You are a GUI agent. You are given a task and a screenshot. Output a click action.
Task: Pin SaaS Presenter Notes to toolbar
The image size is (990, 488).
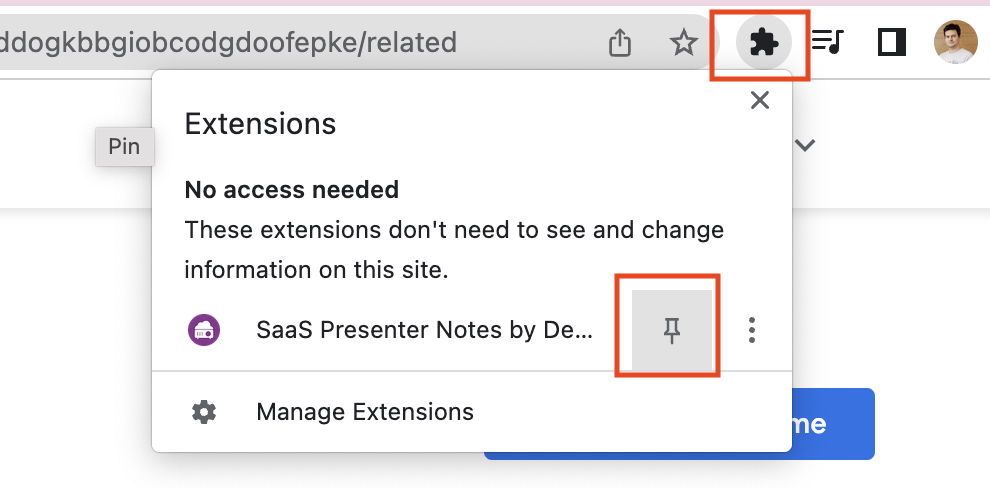coord(672,331)
